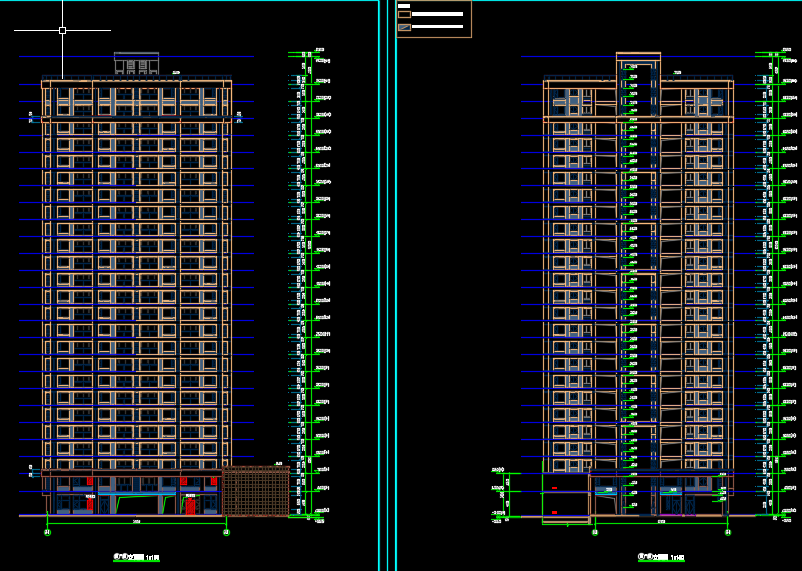802x571 pixels.
Task: Pick the rooftop machine room on left elevation
Action: tap(136, 64)
